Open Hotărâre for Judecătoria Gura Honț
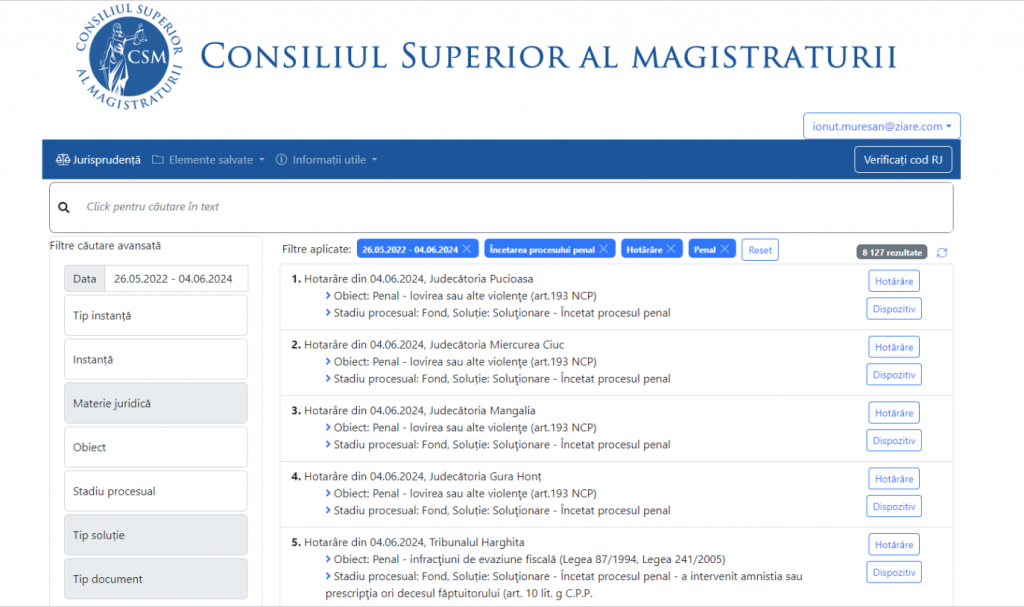This screenshot has height=607, width=1024. (894, 479)
